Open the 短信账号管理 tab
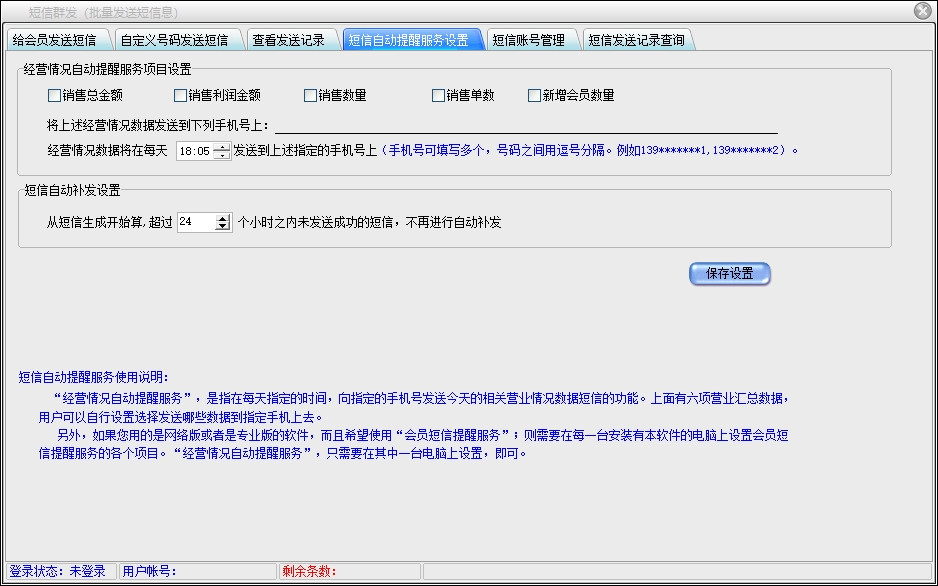938x586 pixels. pyautogui.click(x=529, y=41)
